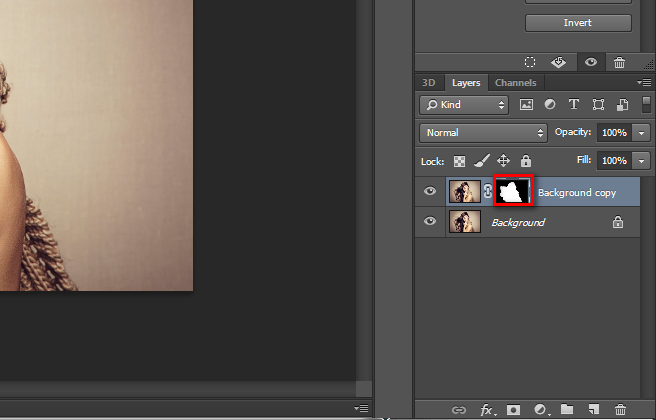The width and height of the screenshot is (656, 420).
Task: Open bottom panel flyout menu
Action: 361,408
